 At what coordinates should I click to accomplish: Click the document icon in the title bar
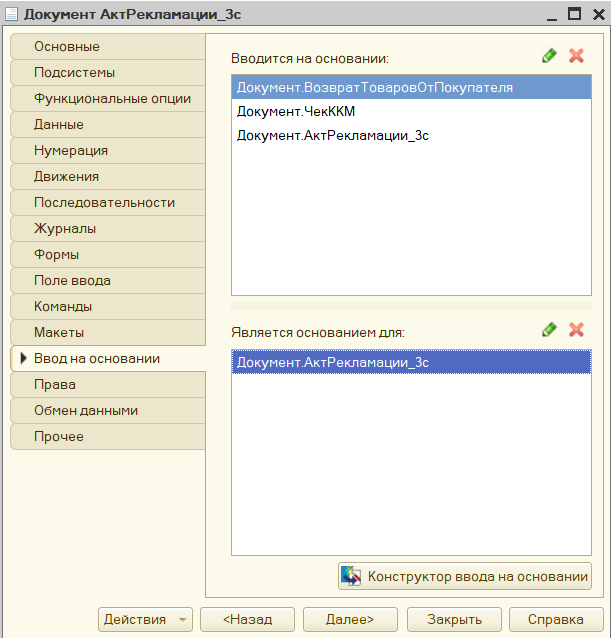pos(12,14)
